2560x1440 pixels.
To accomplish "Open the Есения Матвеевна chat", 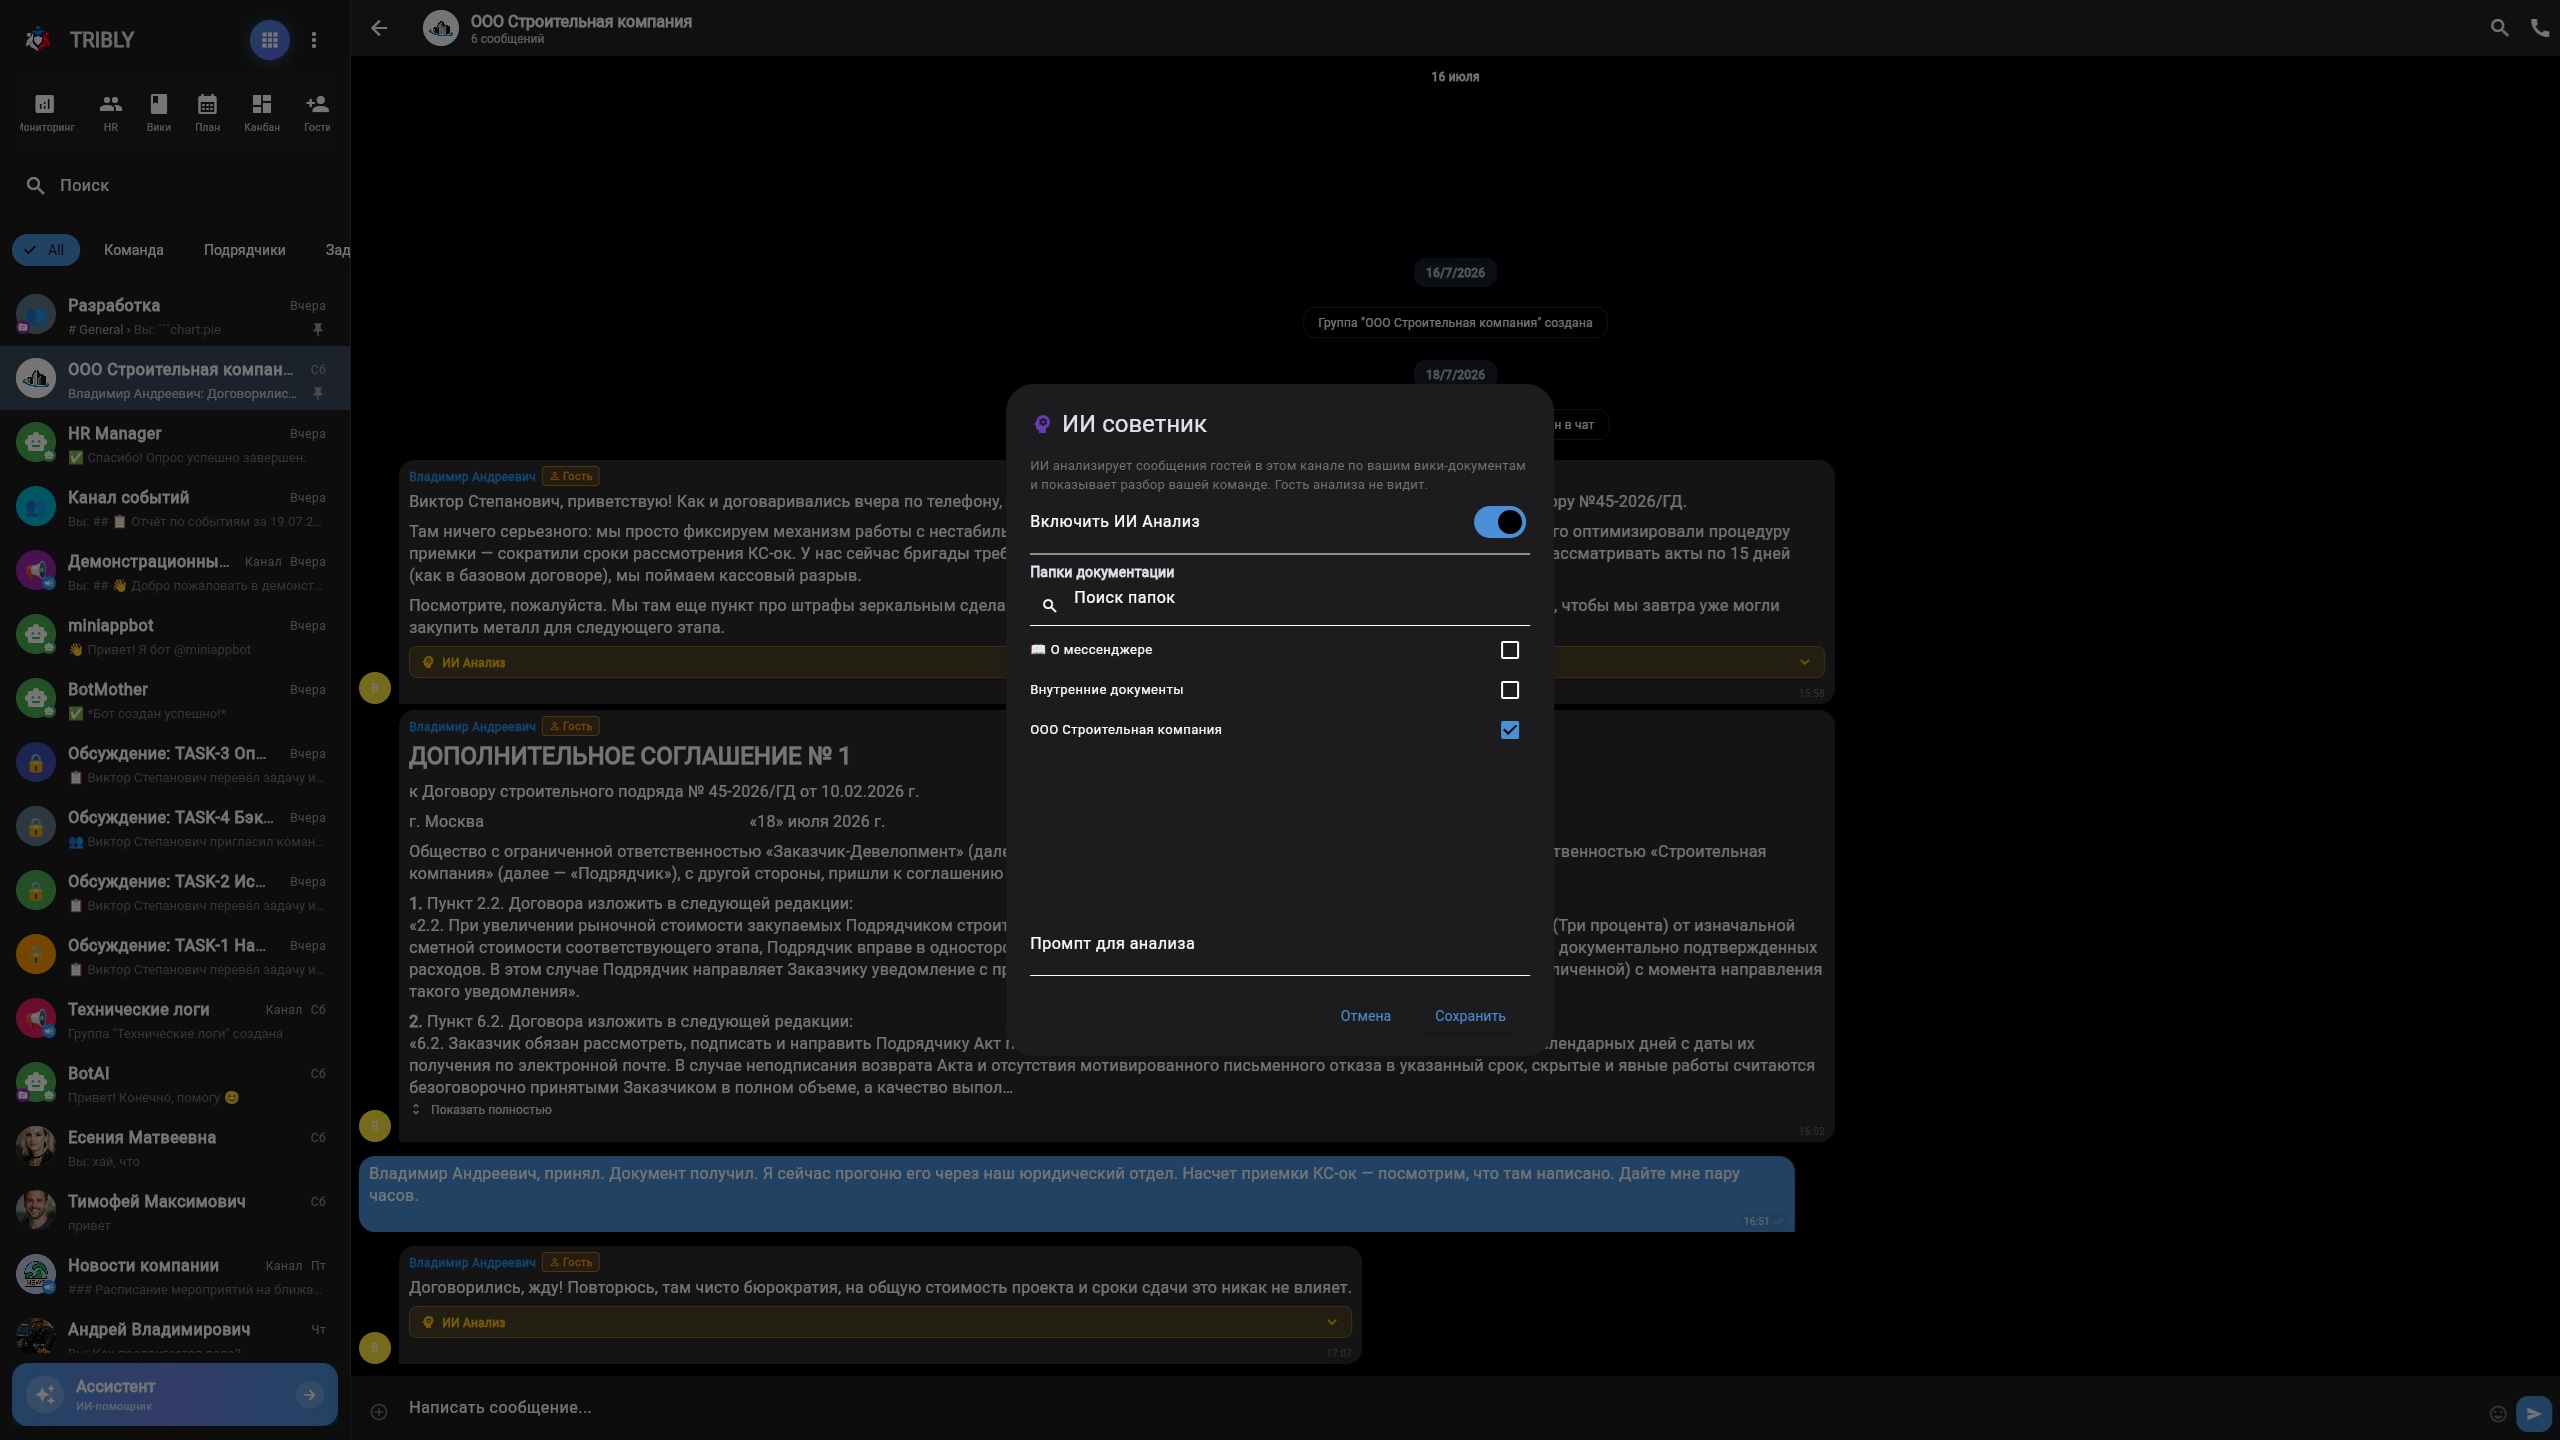I will tap(175, 1148).
